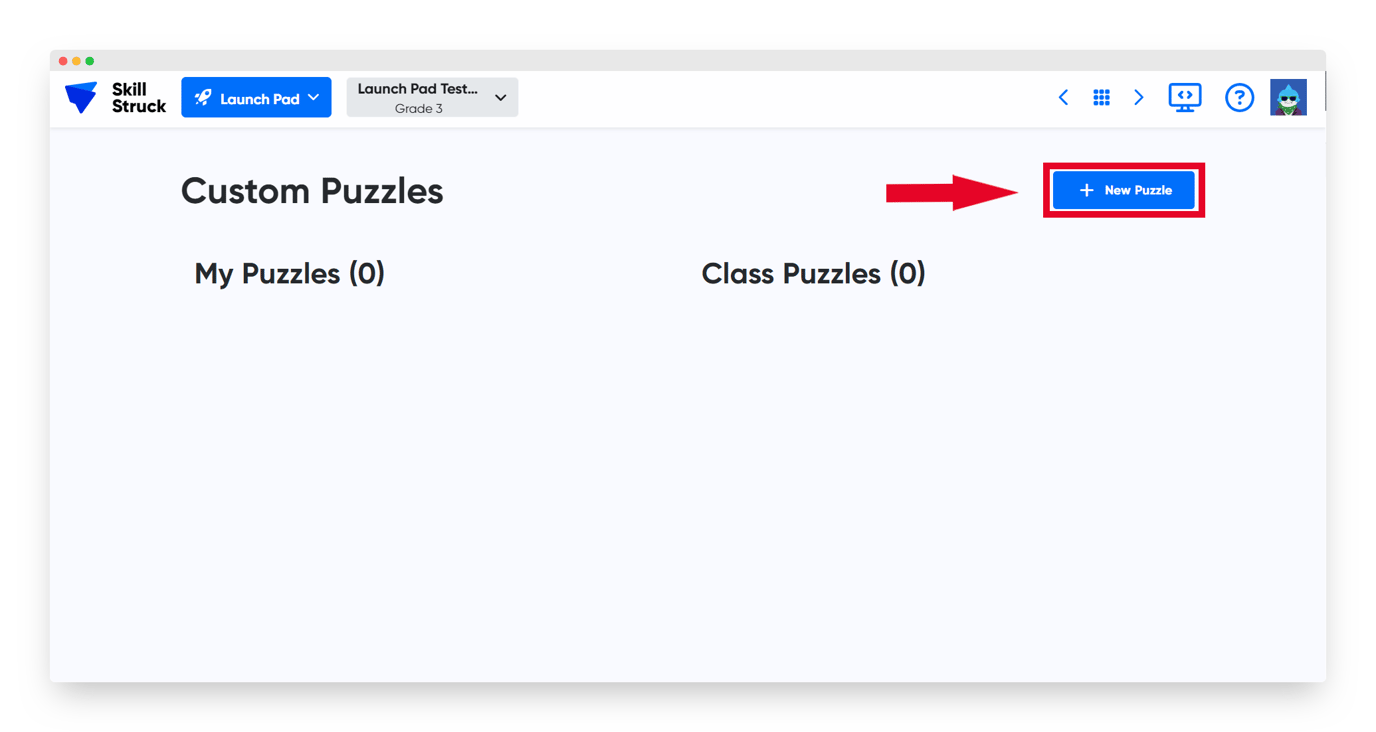Open the code editor monitor icon

1185,97
